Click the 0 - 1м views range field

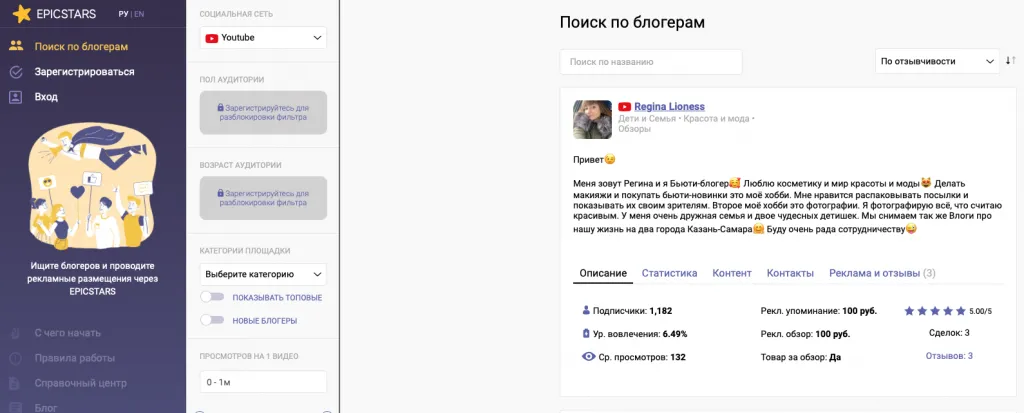[x=263, y=382]
